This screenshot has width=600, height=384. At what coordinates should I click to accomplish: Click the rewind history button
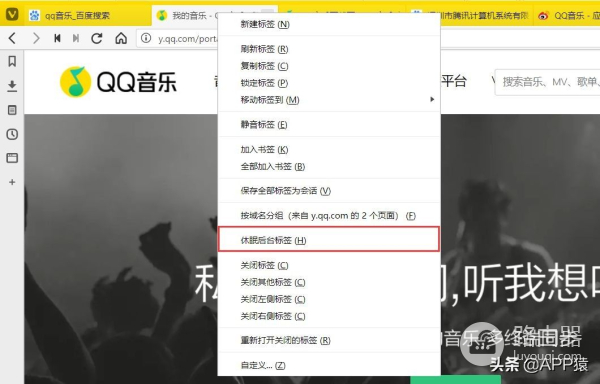57,38
